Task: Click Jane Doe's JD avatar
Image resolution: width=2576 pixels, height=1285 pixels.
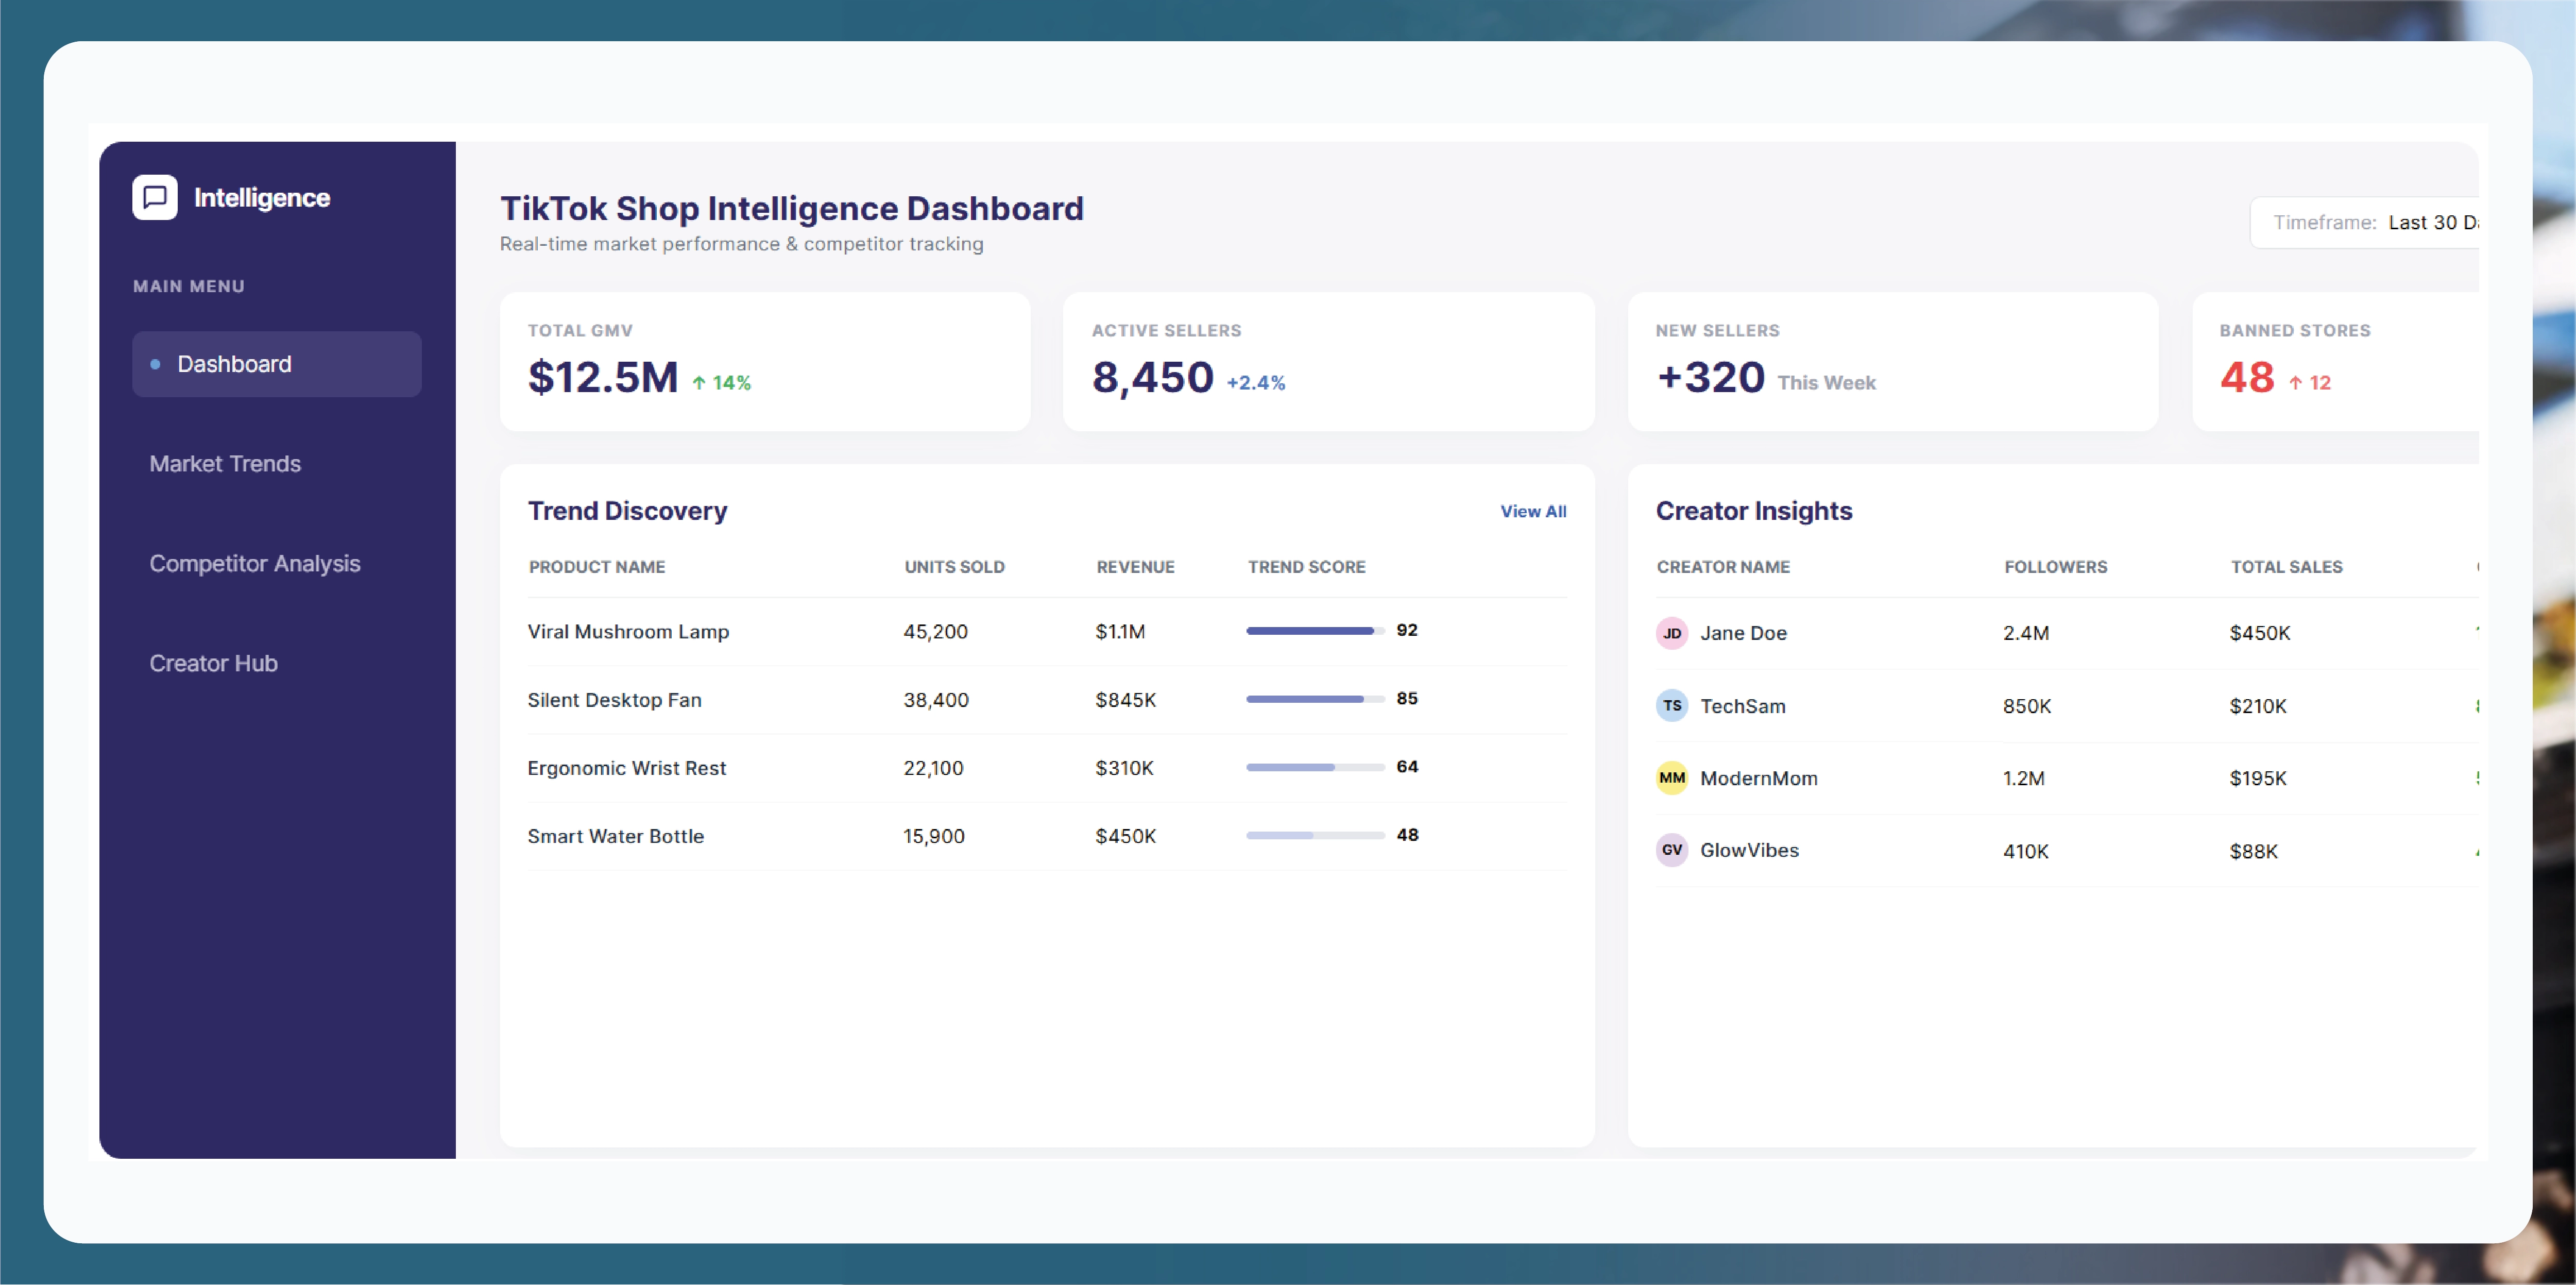Action: click(x=1671, y=633)
